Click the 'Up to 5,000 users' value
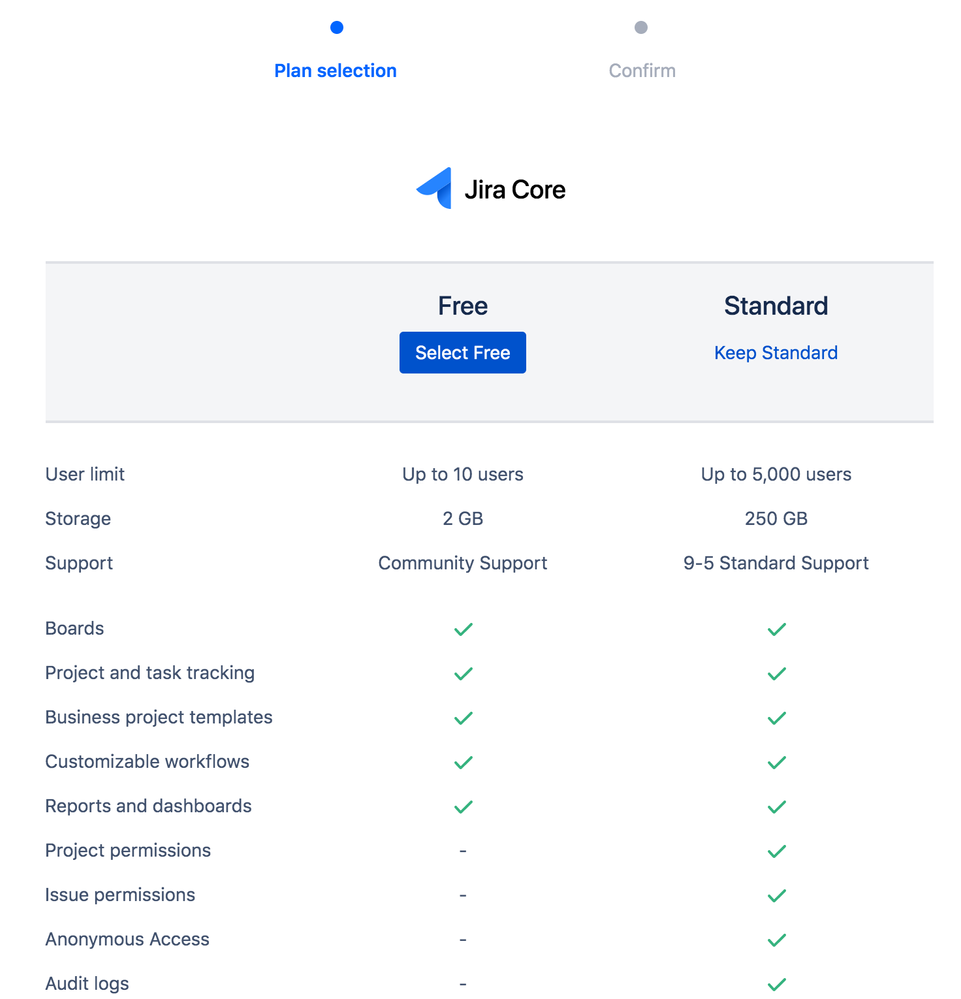 coord(776,474)
